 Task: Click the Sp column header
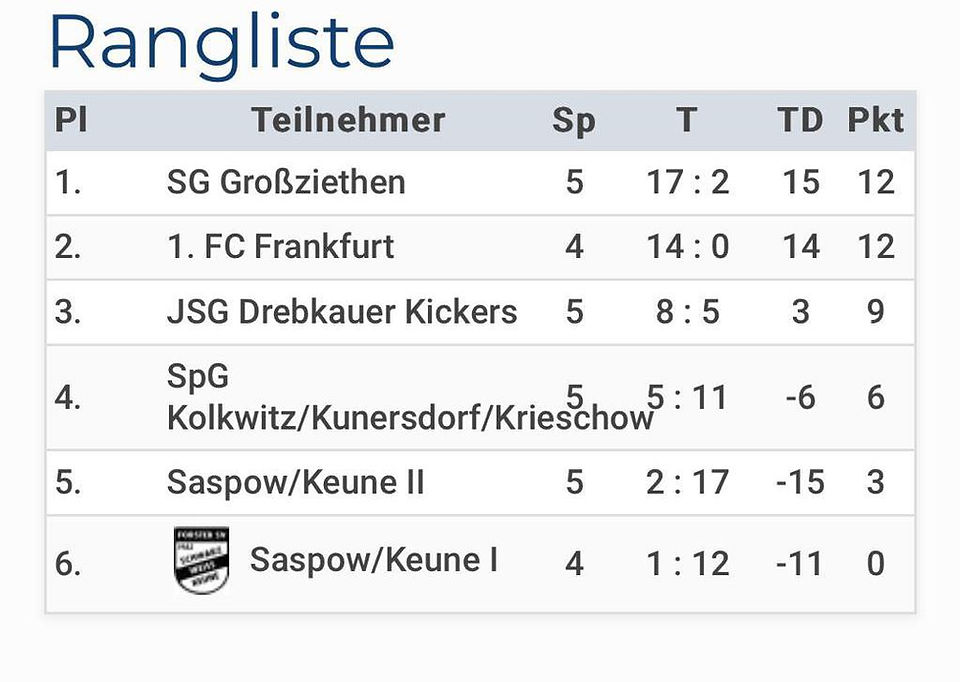pos(574,121)
